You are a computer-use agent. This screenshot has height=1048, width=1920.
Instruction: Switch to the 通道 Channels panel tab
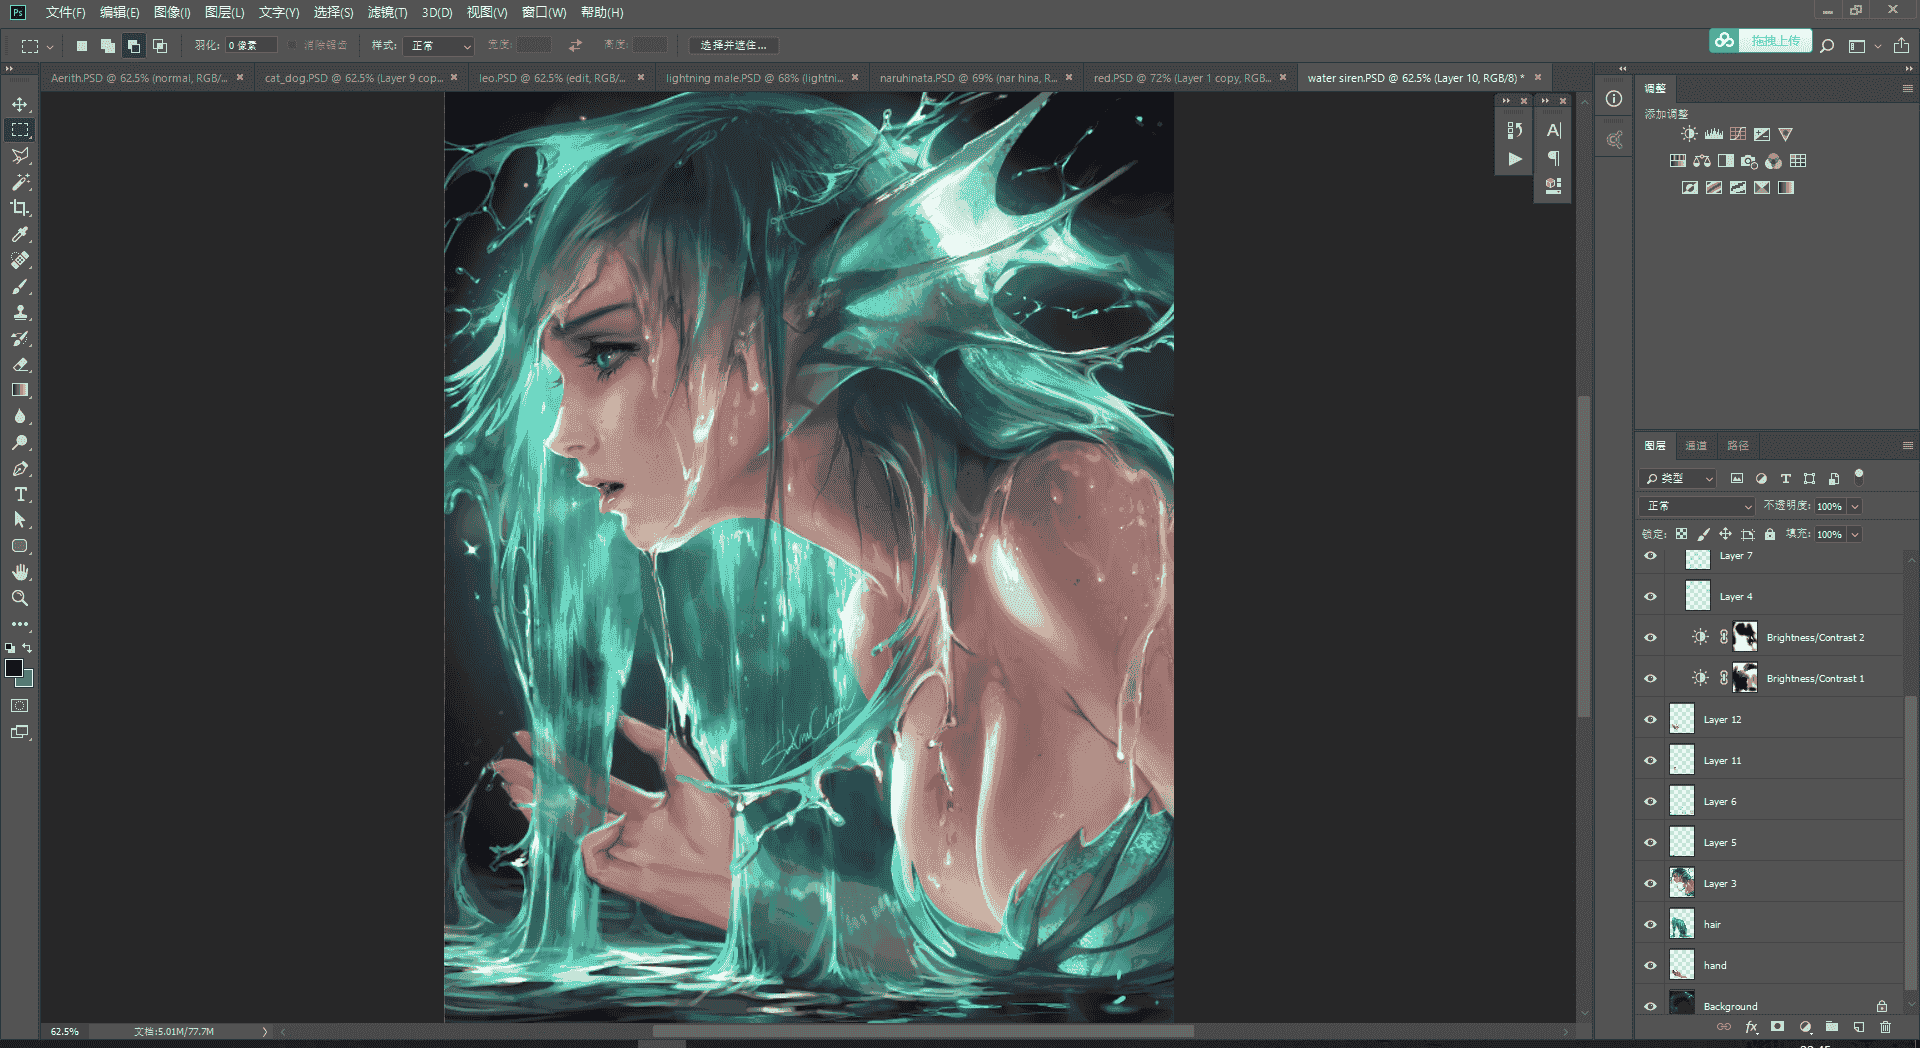click(x=1696, y=446)
